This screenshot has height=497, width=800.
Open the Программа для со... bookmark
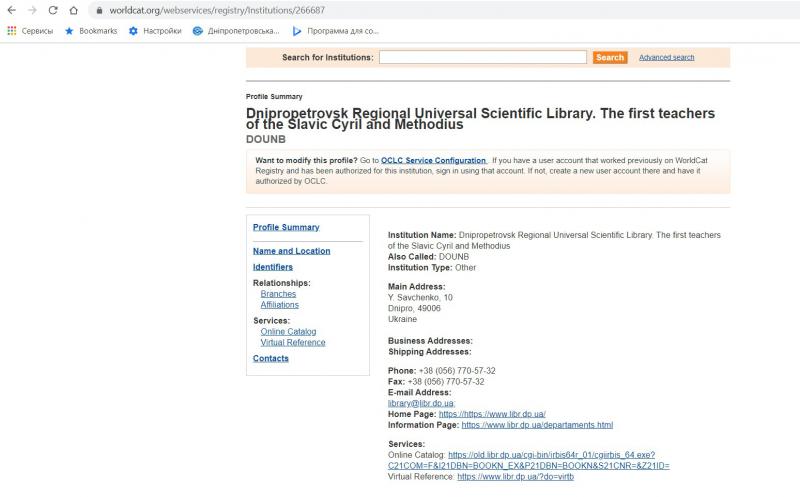pos(335,31)
